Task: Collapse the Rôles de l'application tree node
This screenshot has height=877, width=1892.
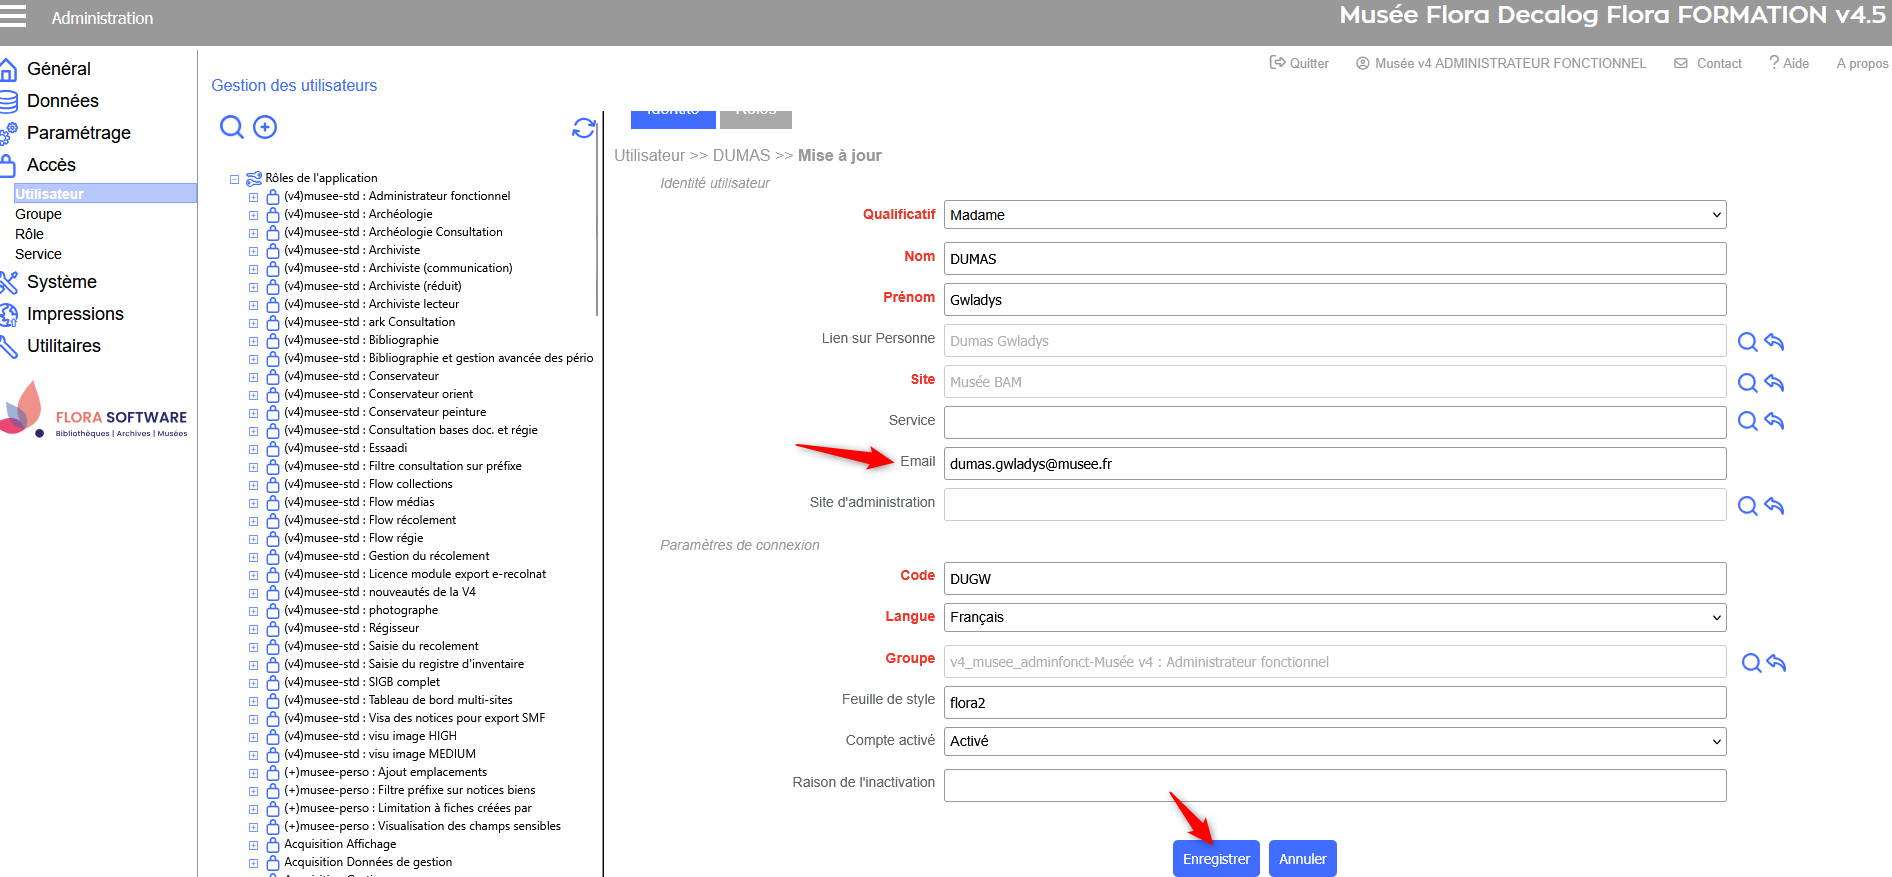Action: click(235, 180)
